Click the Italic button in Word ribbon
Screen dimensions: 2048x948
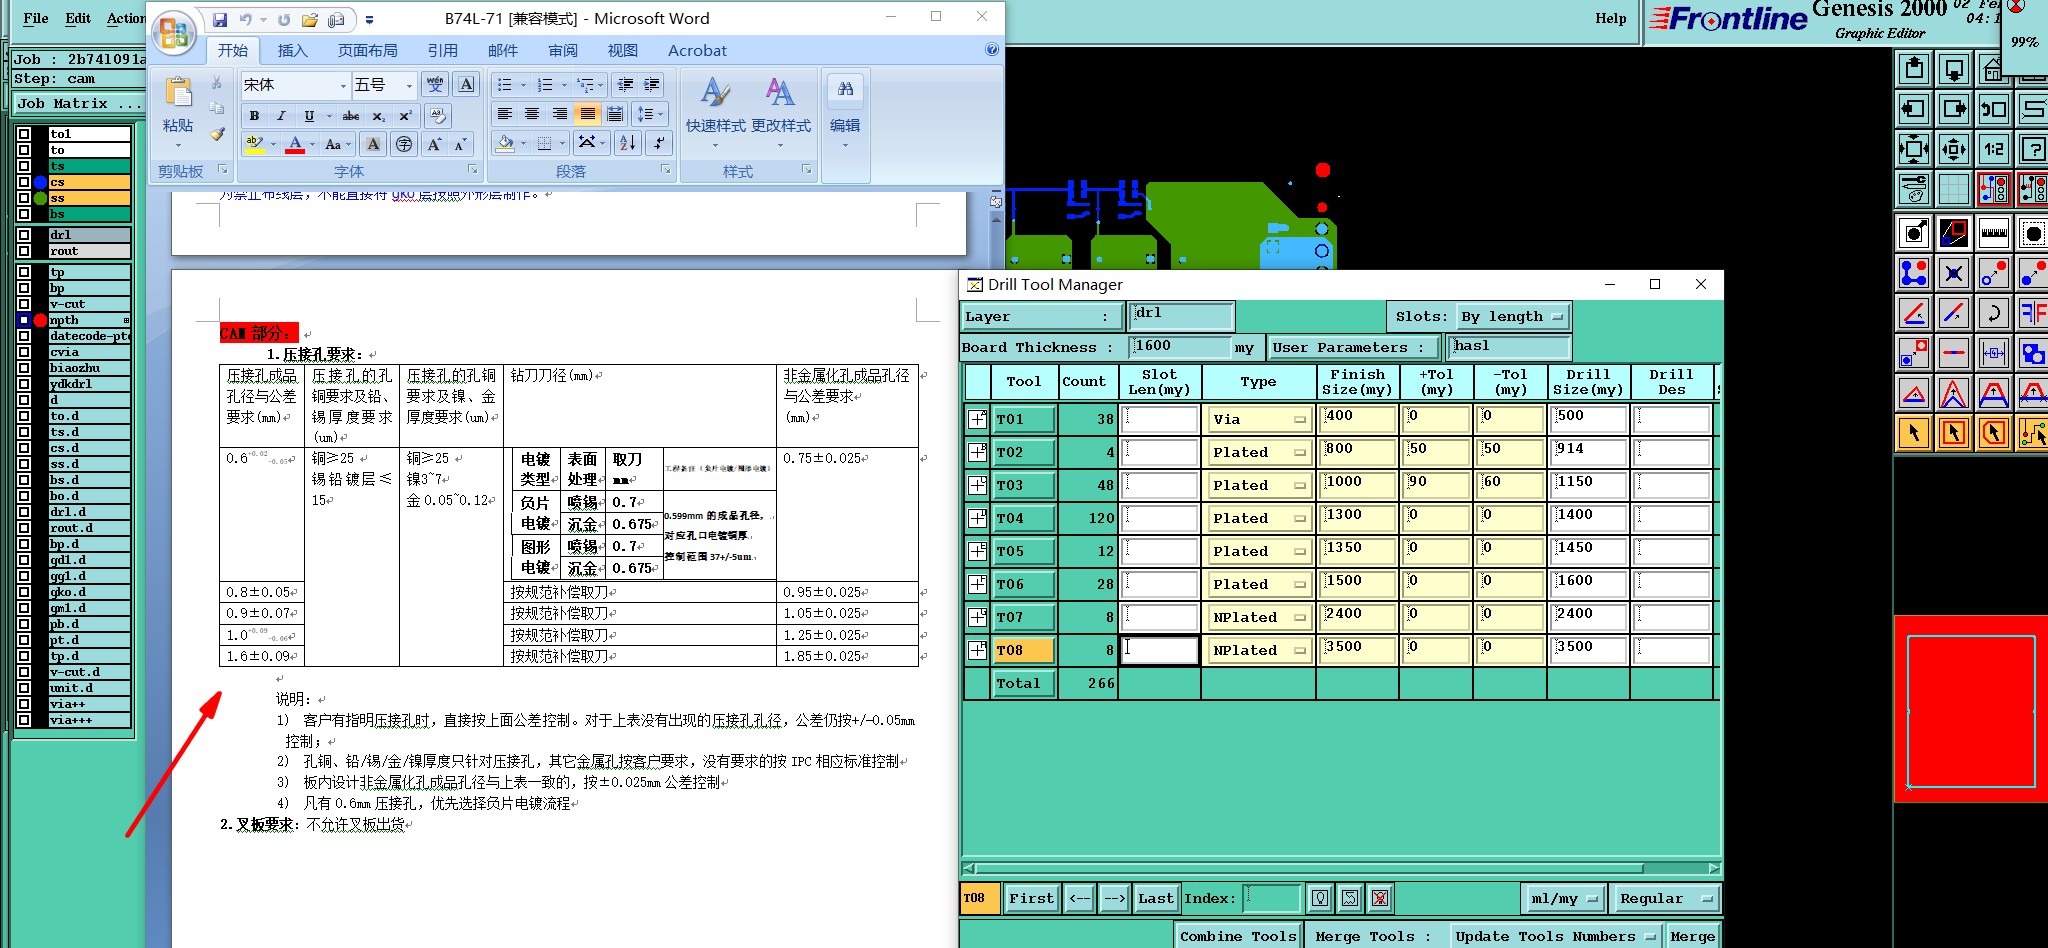(282, 116)
